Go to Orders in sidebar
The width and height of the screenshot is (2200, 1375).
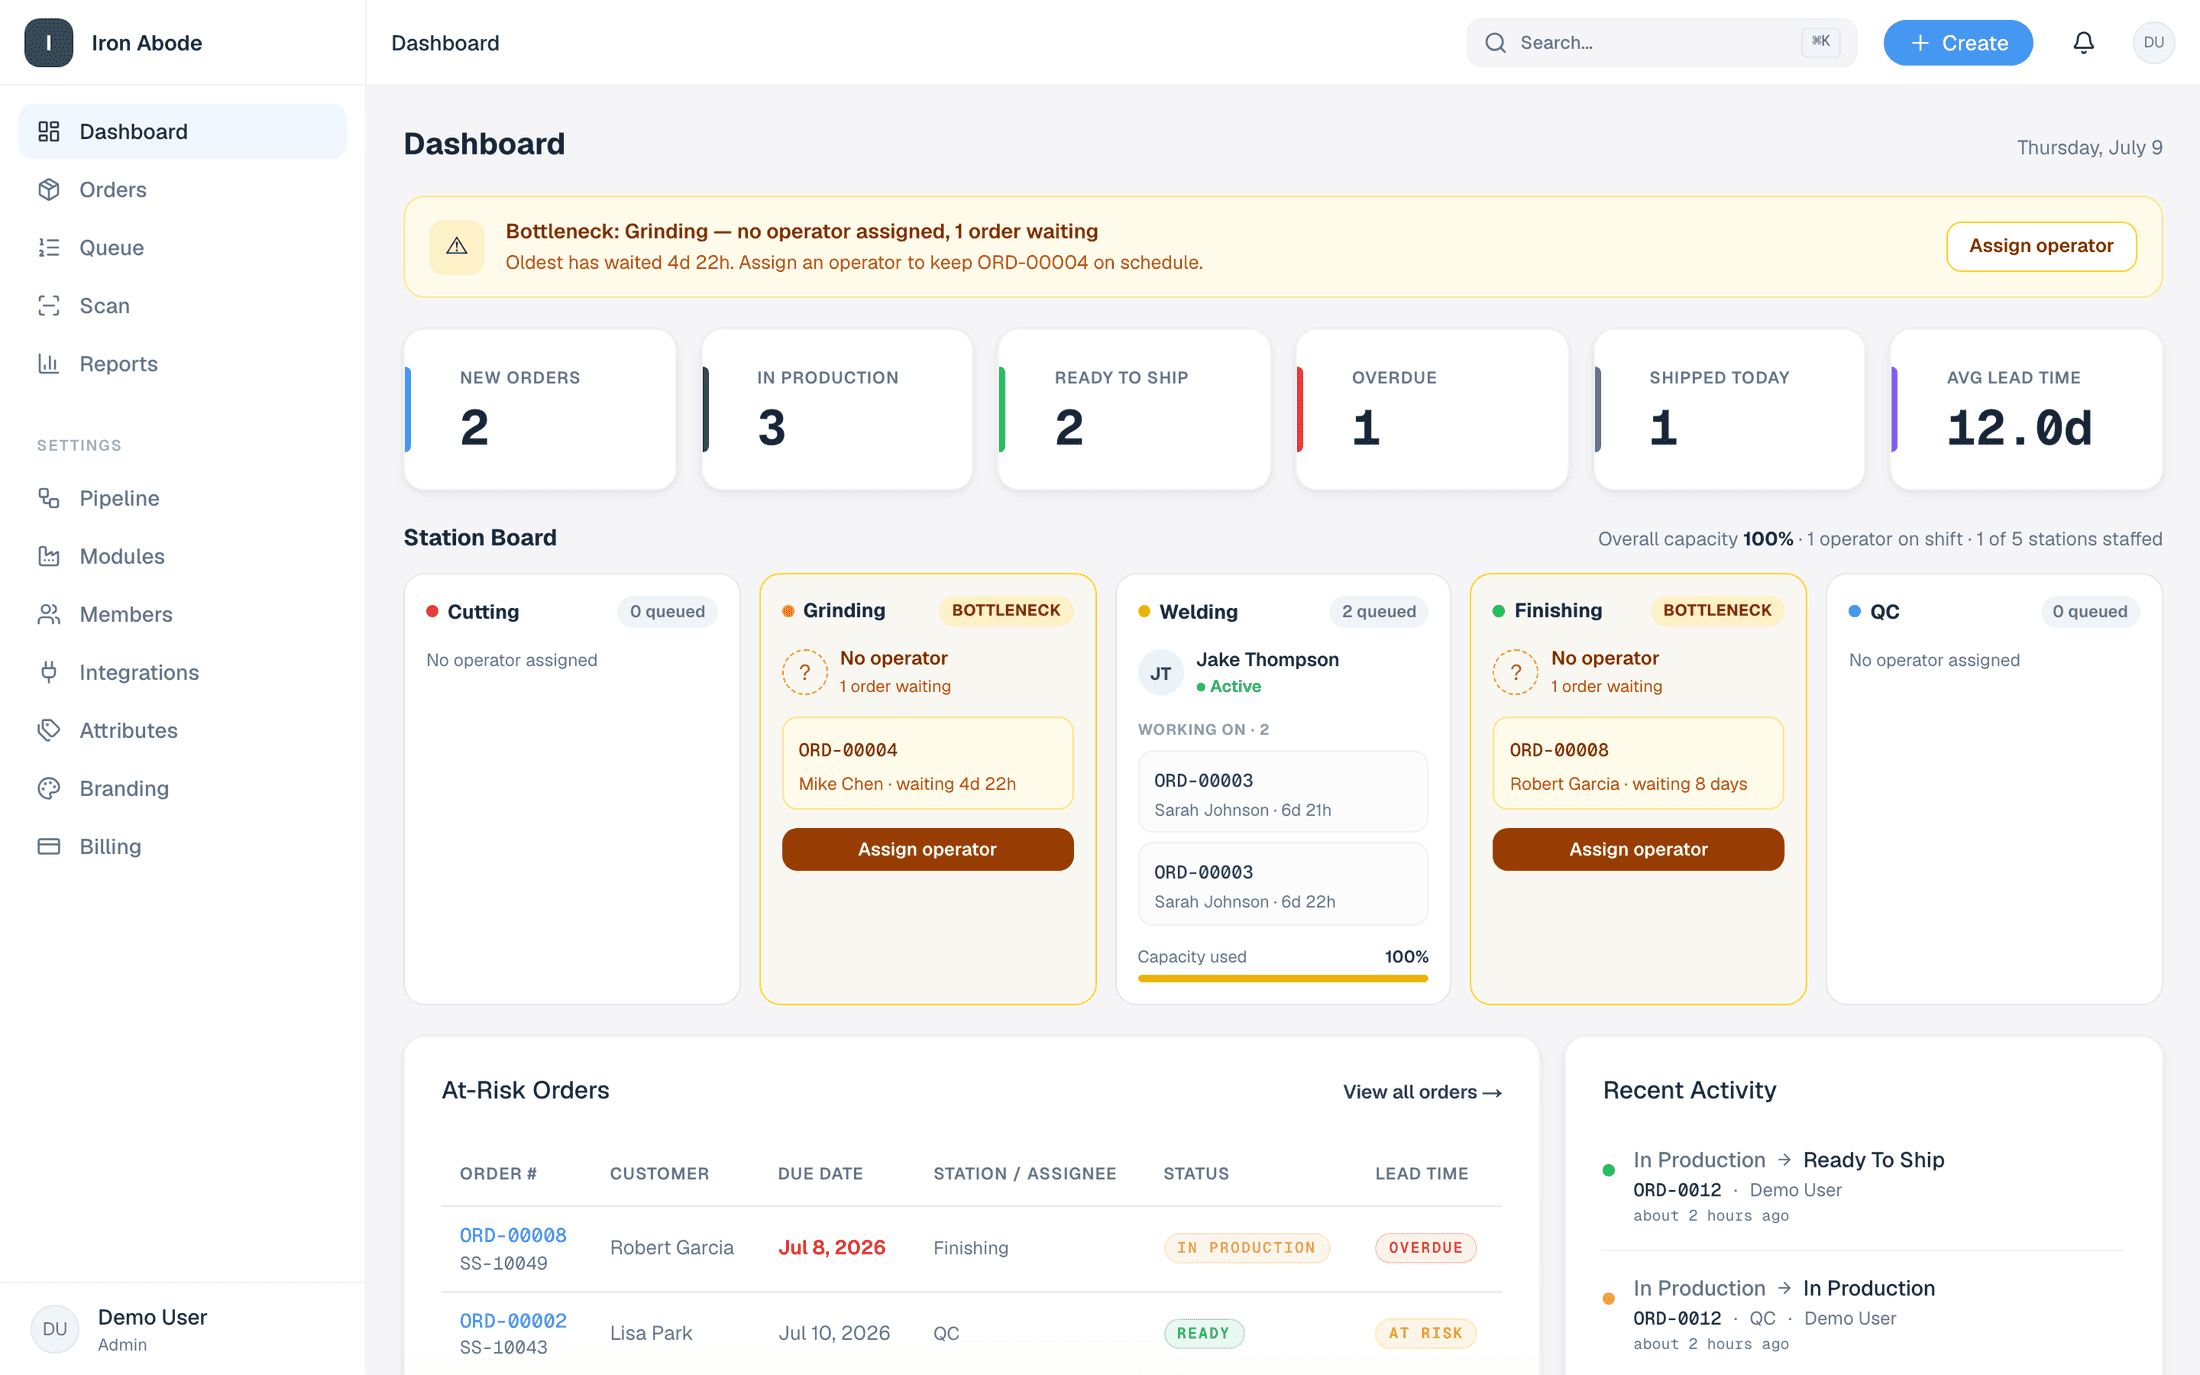click(183, 189)
